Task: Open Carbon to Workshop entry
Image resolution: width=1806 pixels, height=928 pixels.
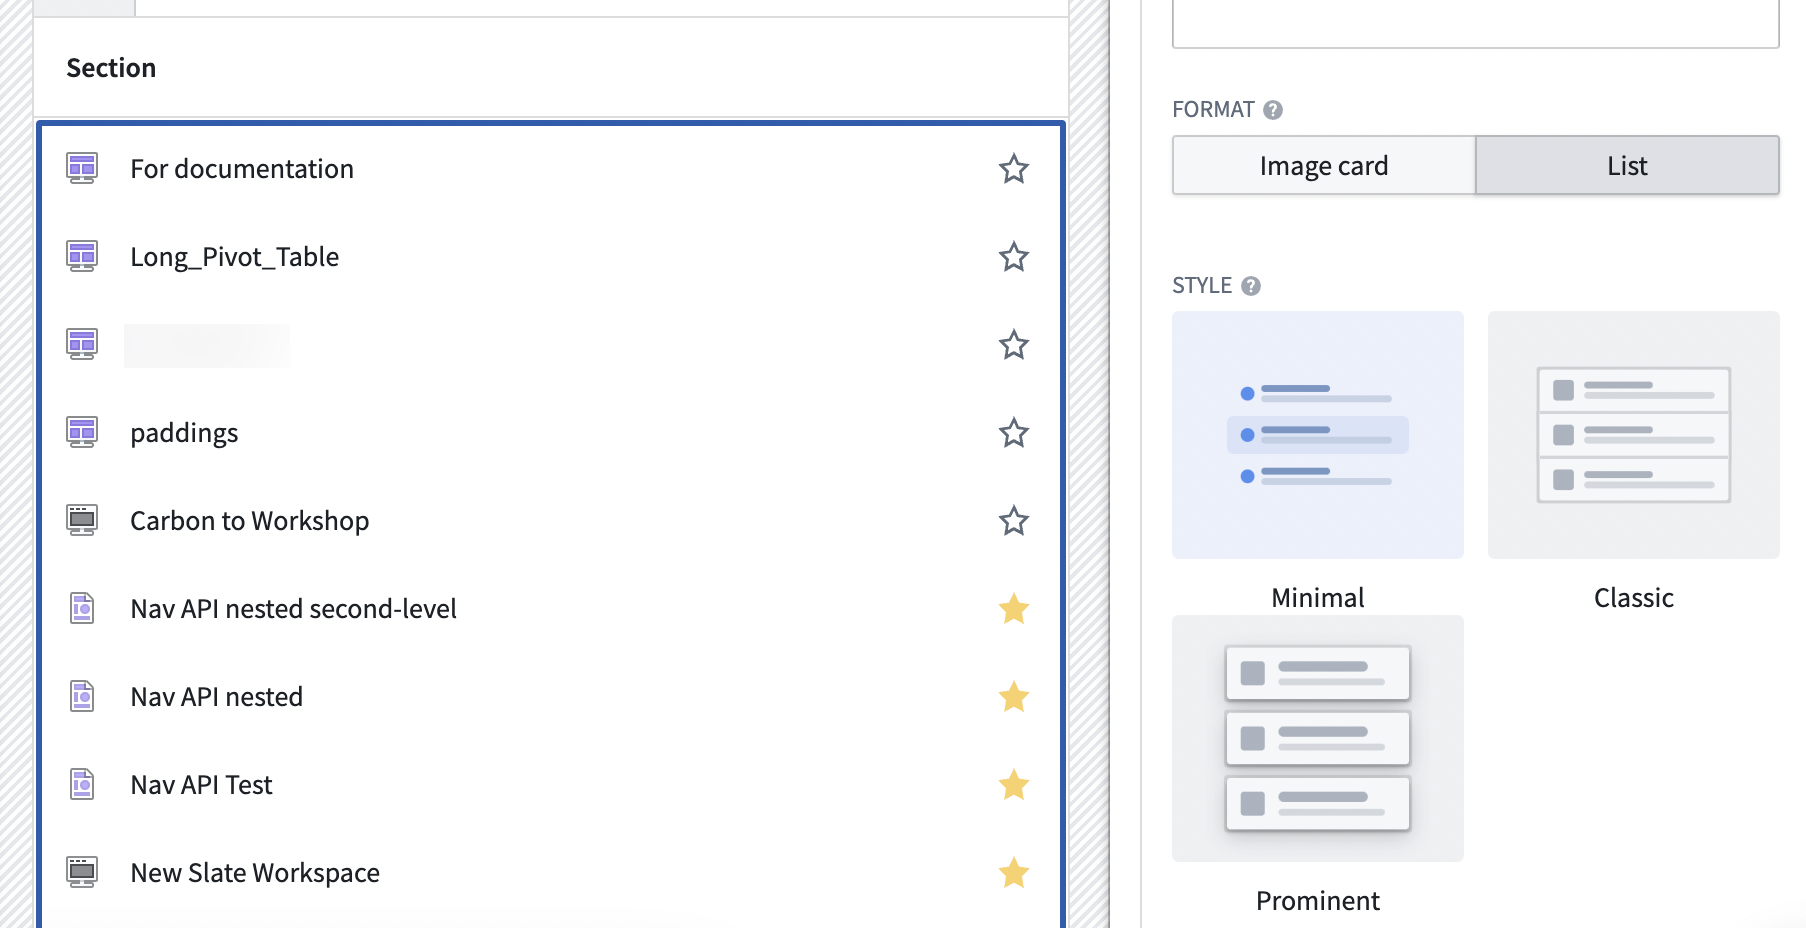Action: 250,521
